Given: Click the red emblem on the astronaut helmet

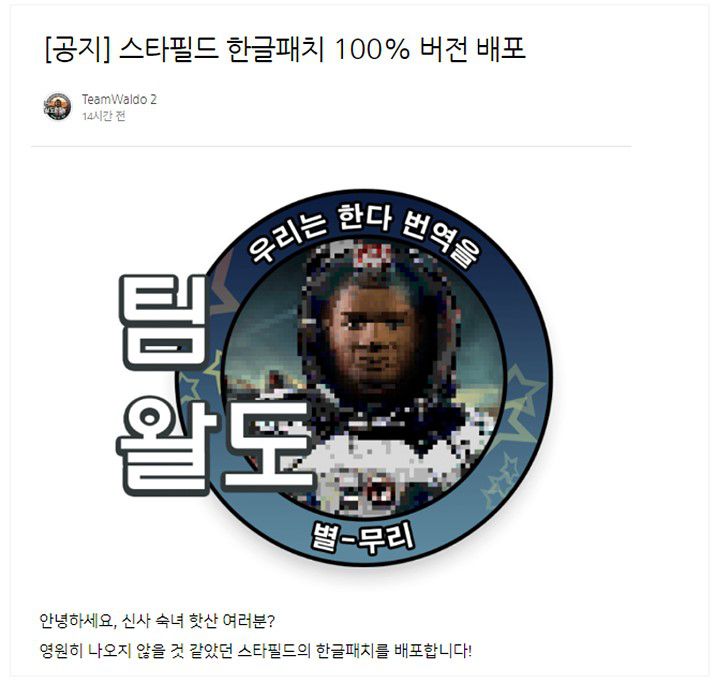Looking at the screenshot, I should (x=374, y=257).
